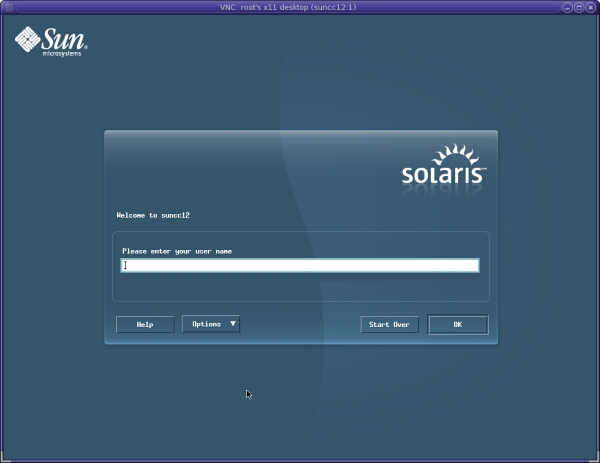Viewport: 600px width, 463px height.
Task: Click the Sun Microsystems logo
Action: pyautogui.click(x=51, y=42)
